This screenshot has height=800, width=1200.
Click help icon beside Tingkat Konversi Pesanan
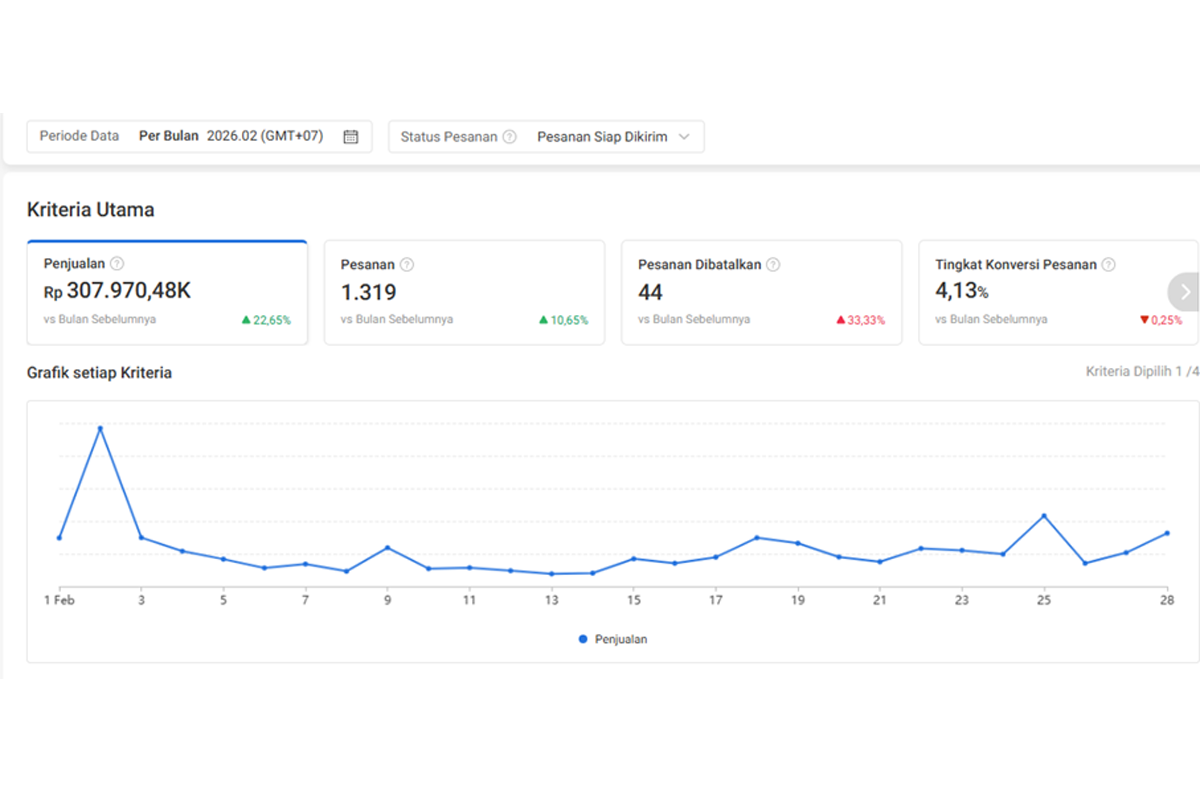(x=1108, y=265)
